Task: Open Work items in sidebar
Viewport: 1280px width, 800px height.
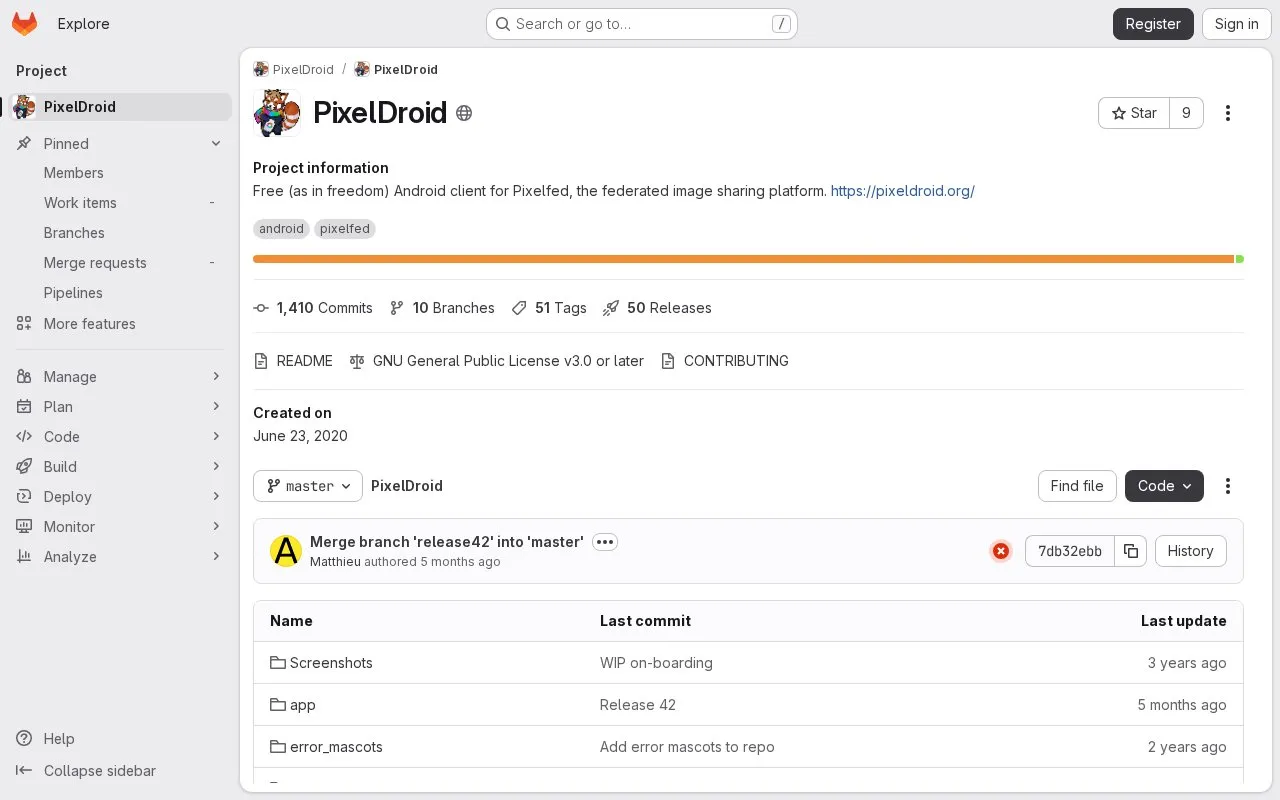Action: (x=120, y=203)
